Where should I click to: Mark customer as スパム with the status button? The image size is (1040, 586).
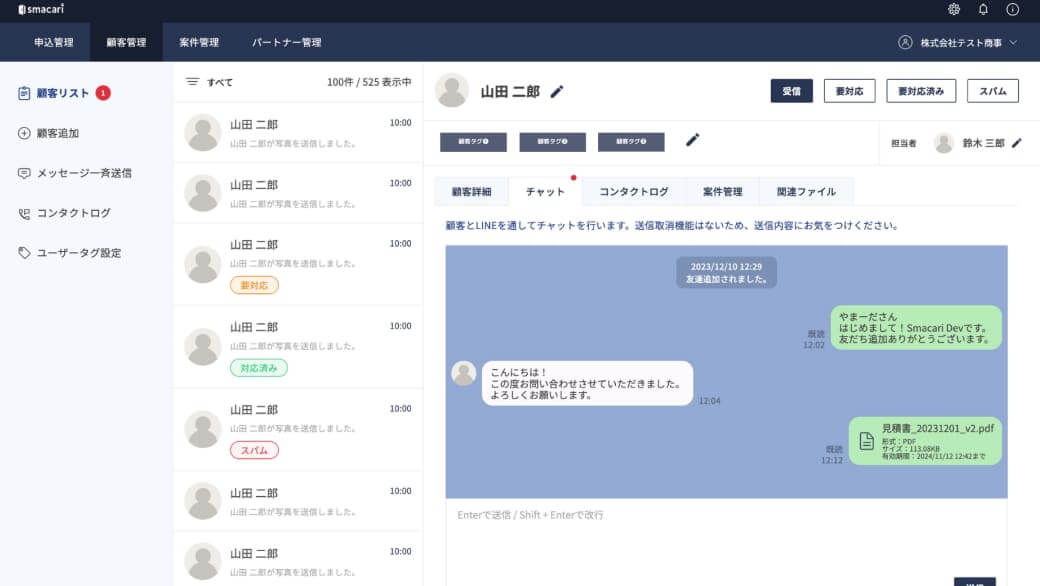992,90
